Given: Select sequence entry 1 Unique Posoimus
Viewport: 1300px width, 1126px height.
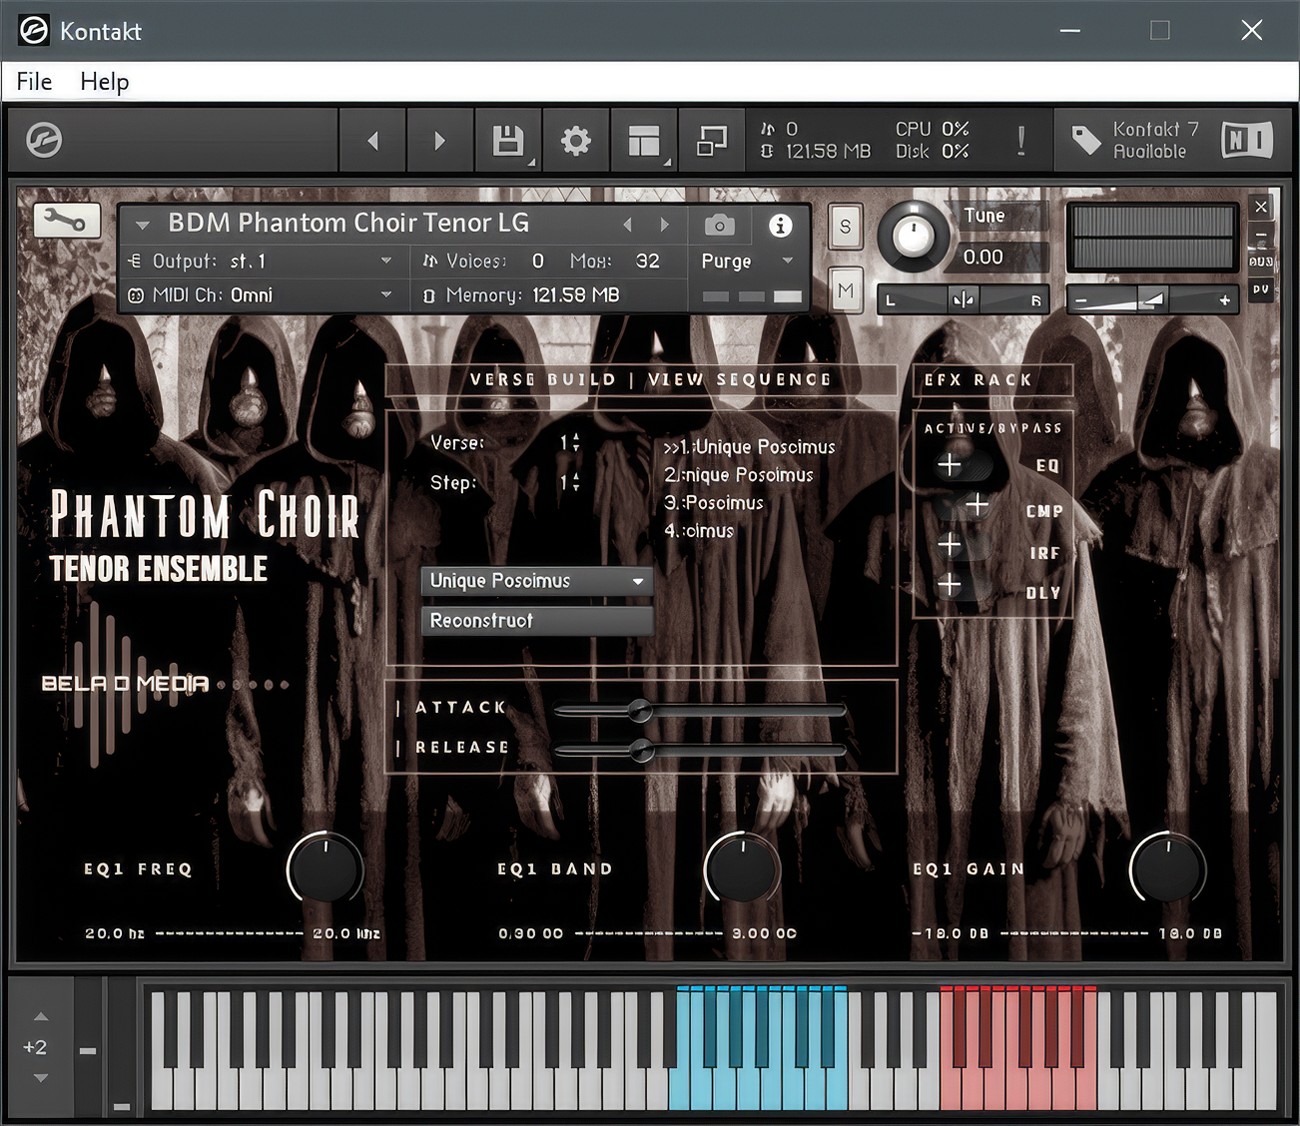Looking at the screenshot, I should pyautogui.click(x=749, y=447).
